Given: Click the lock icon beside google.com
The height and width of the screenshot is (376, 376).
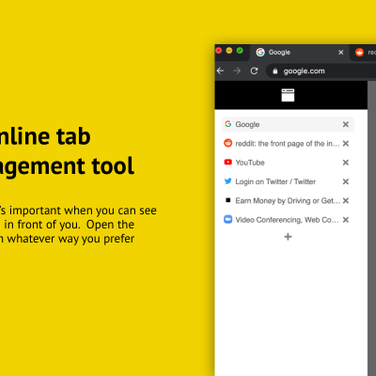Looking at the screenshot, I should click(x=275, y=71).
